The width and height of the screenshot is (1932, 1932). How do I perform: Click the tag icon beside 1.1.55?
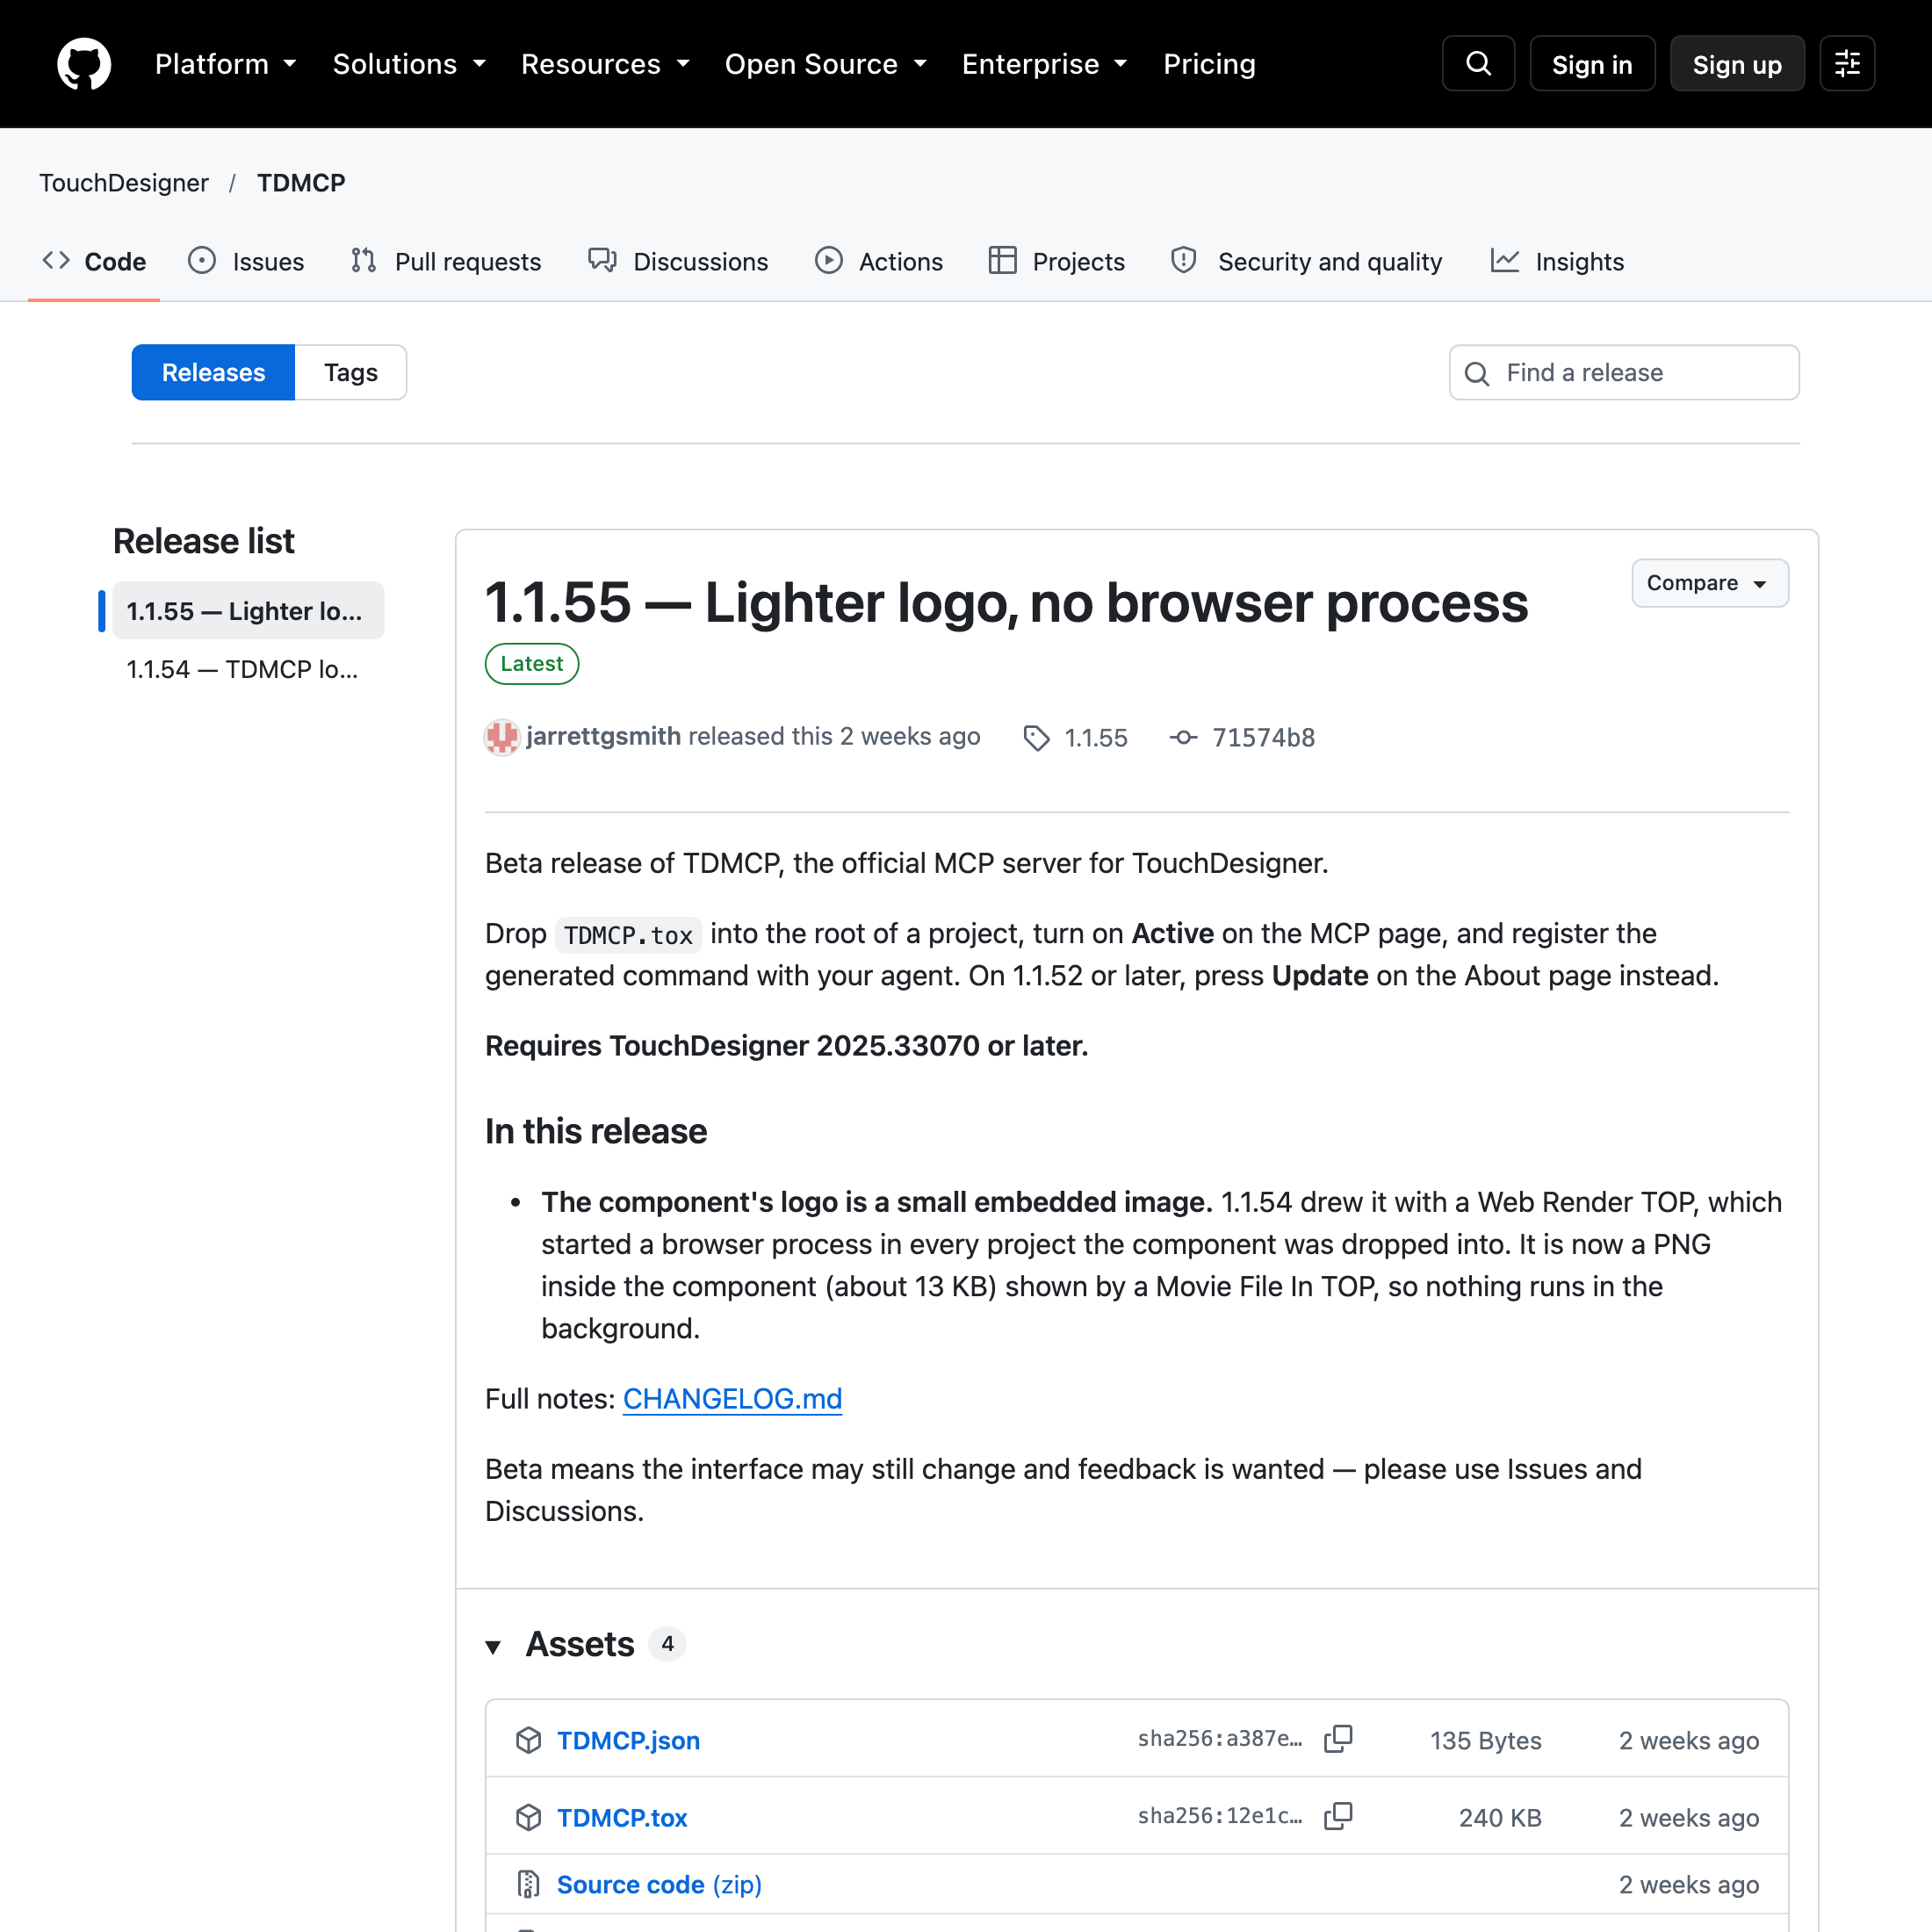1037,738
